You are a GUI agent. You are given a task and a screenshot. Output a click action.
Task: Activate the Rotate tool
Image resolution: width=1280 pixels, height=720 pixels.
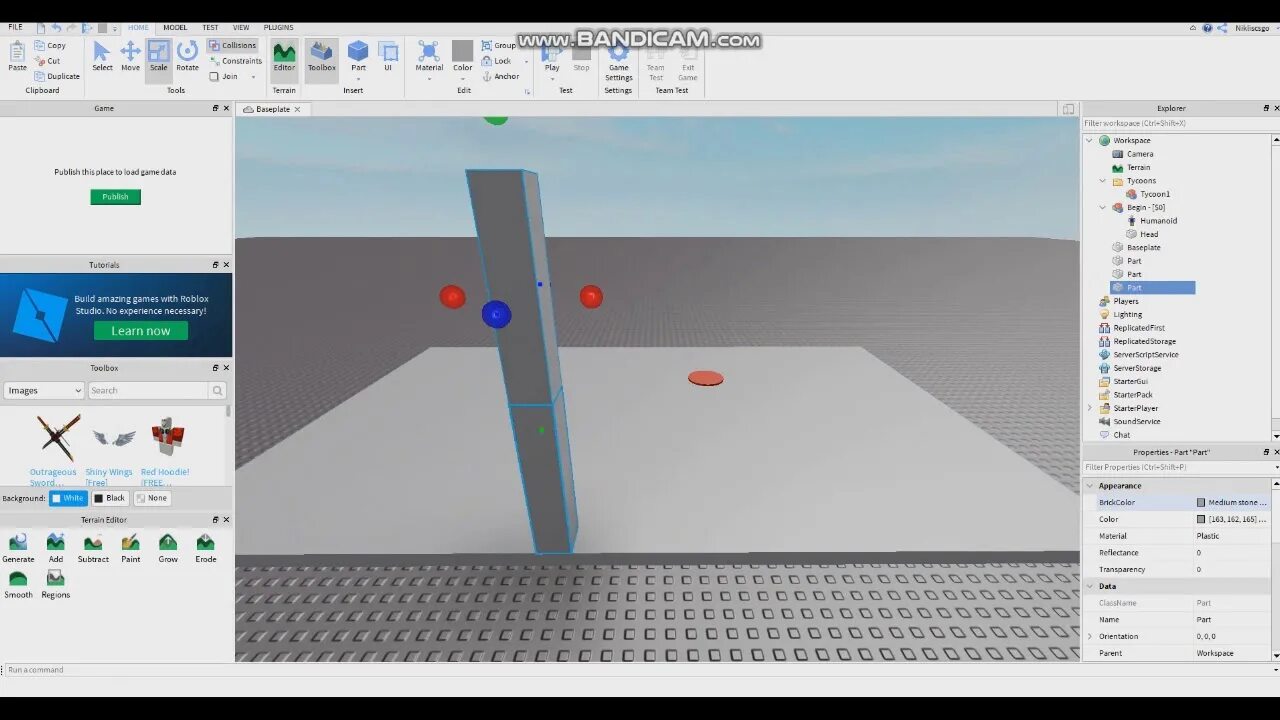tap(187, 57)
